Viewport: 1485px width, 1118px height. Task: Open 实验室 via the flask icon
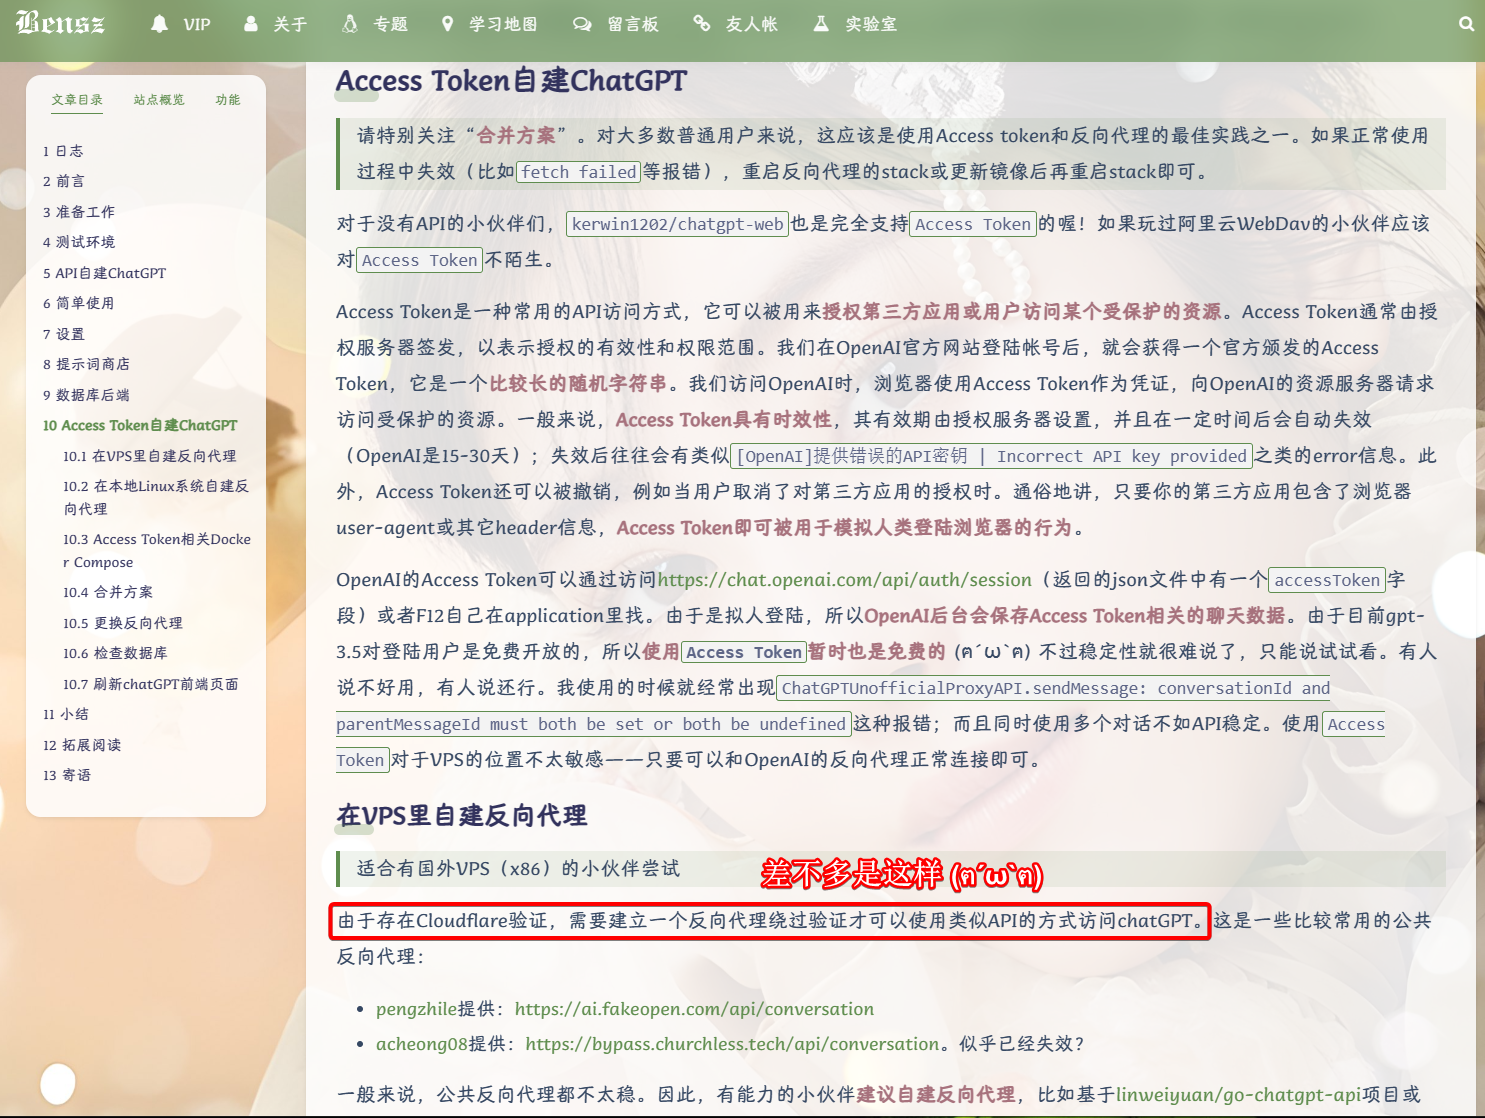821,23
